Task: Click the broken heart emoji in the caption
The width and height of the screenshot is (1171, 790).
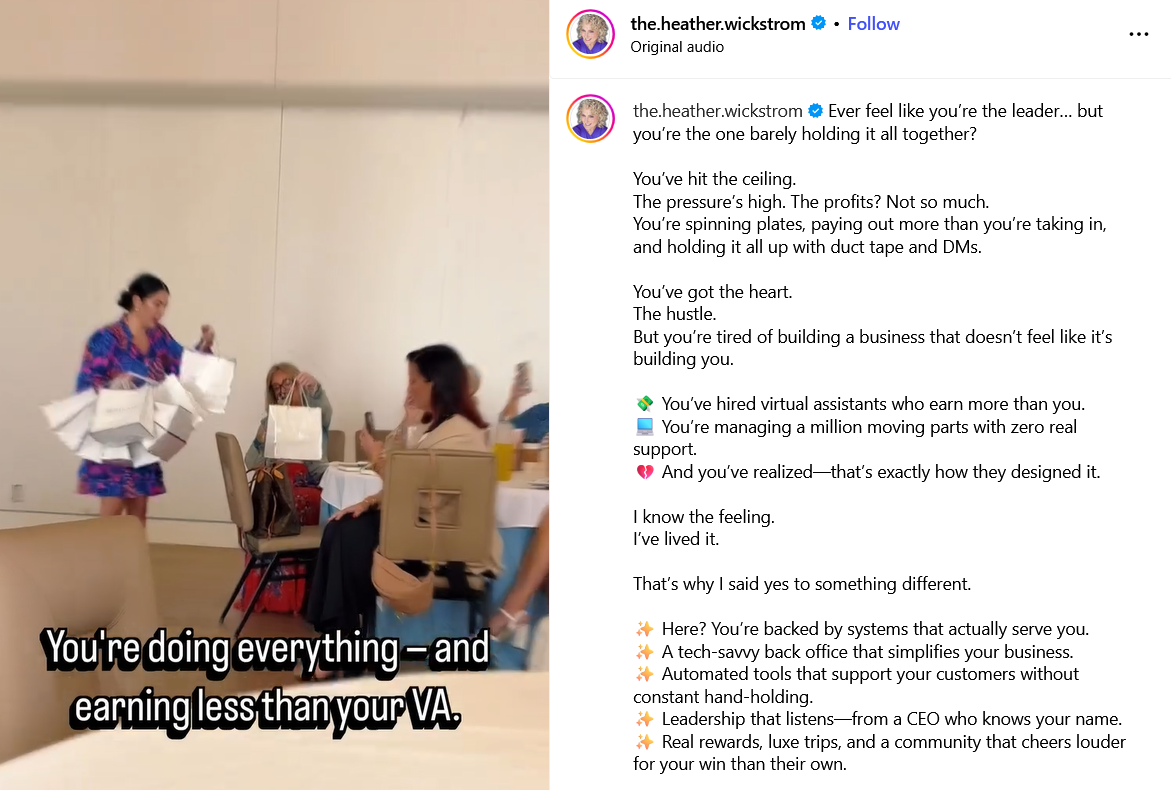Action: [644, 472]
